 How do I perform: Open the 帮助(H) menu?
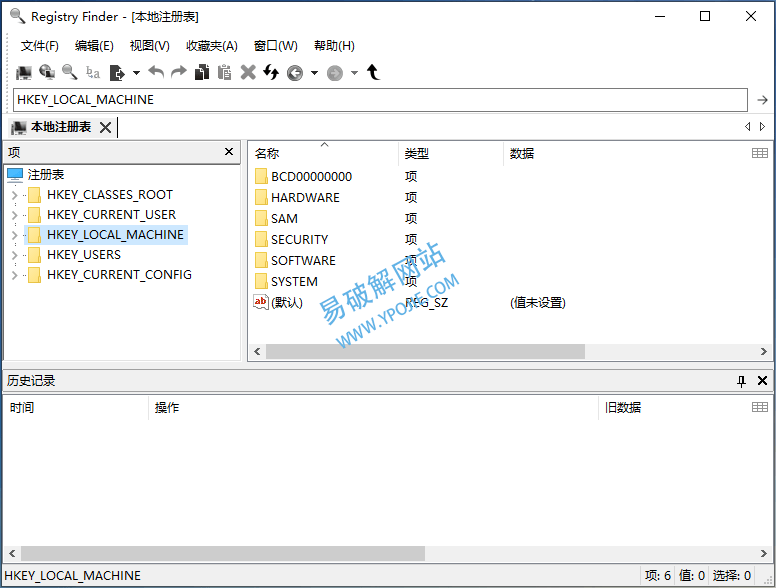point(334,46)
